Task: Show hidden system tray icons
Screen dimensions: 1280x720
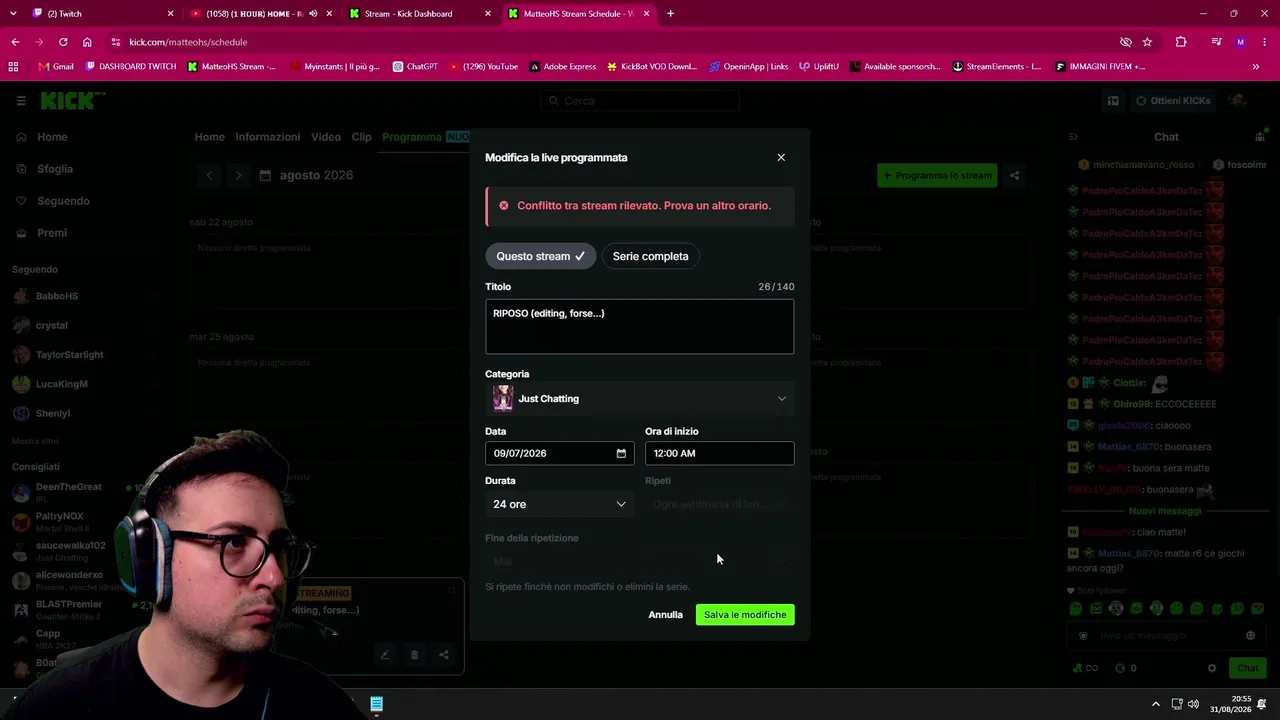Action: pyautogui.click(x=1156, y=704)
